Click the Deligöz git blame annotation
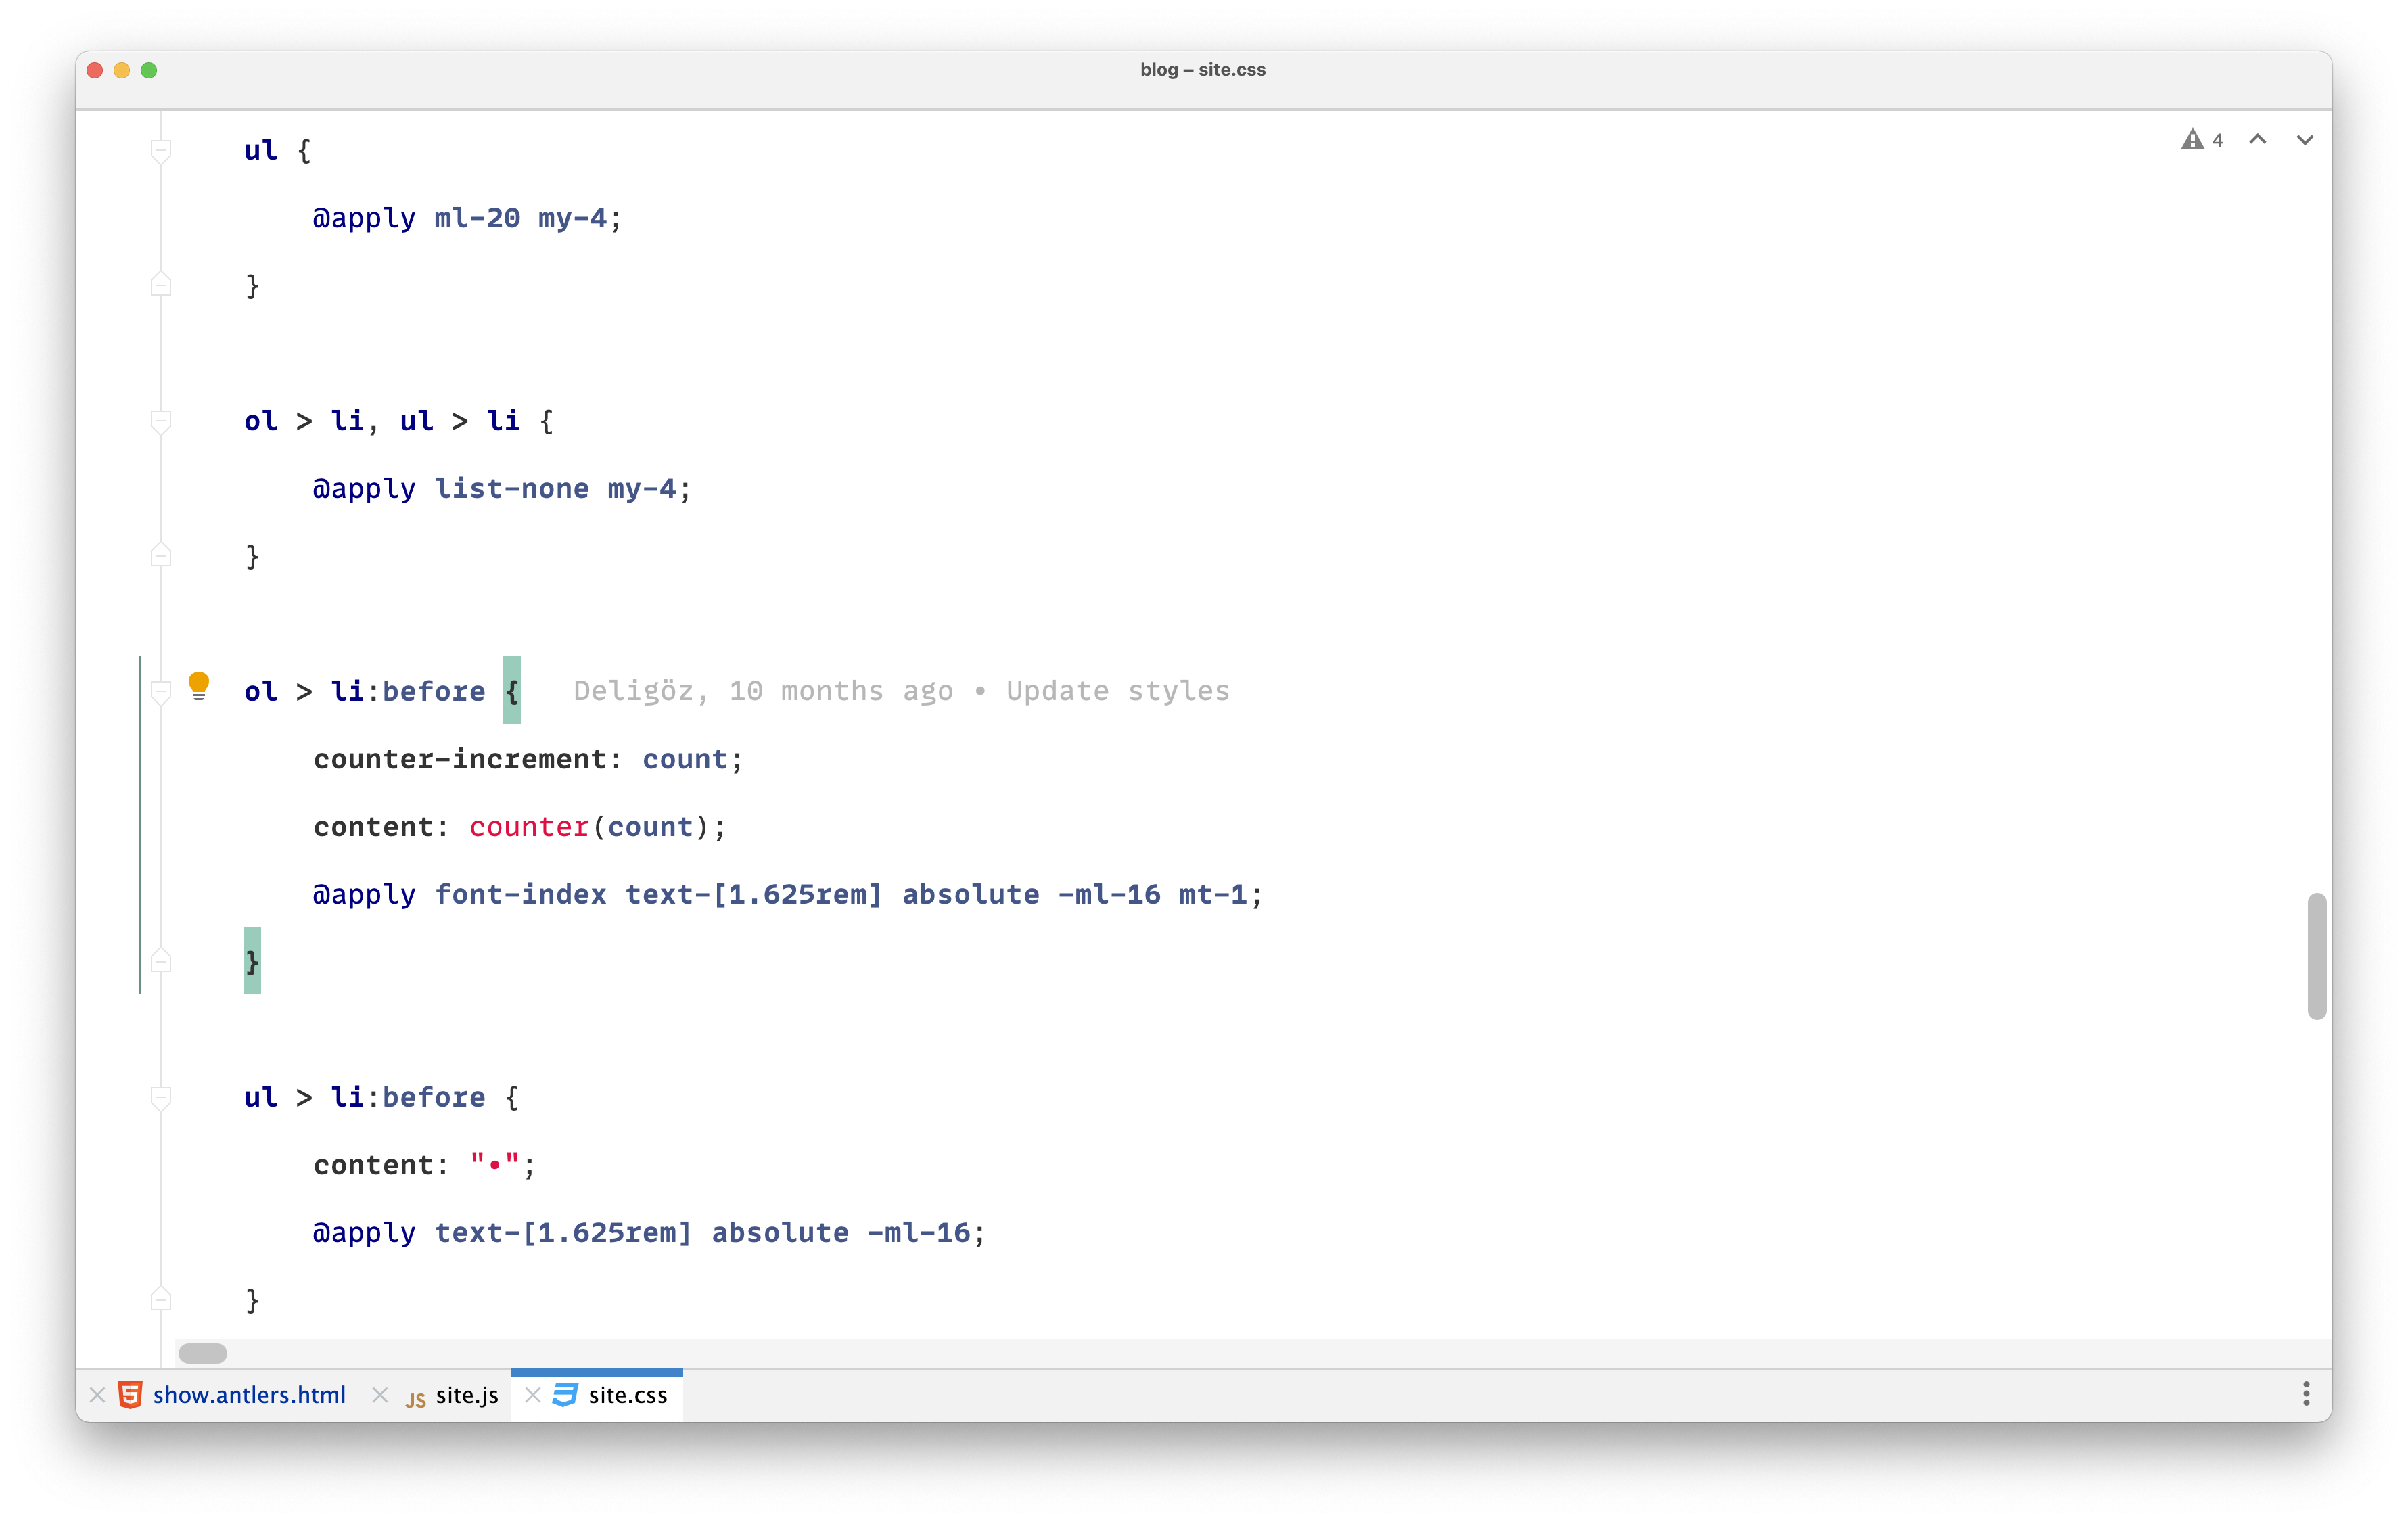The width and height of the screenshot is (2408, 1522). 900,691
